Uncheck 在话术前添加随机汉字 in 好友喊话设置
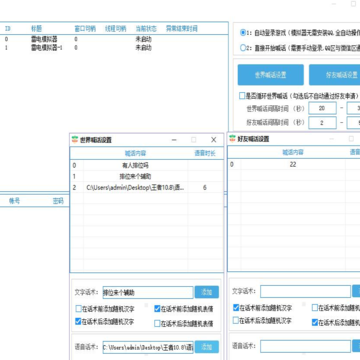The height and width of the screenshot is (360, 360). (x=236, y=307)
